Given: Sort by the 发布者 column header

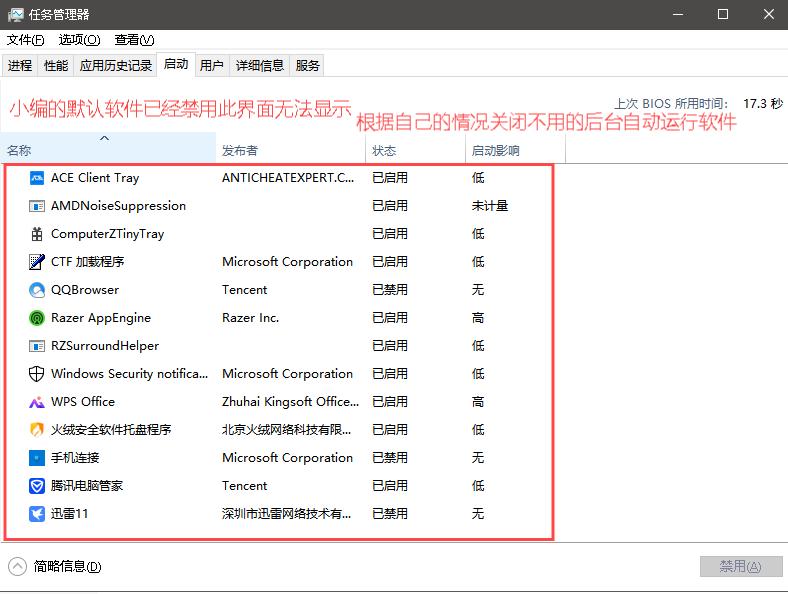Looking at the screenshot, I should 291,150.
